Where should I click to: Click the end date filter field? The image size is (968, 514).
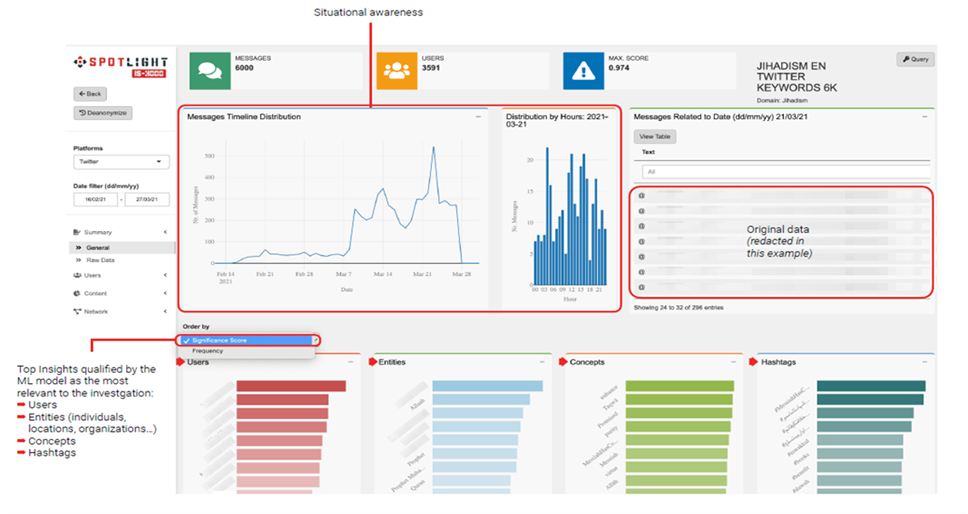pyautogui.click(x=147, y=199)
